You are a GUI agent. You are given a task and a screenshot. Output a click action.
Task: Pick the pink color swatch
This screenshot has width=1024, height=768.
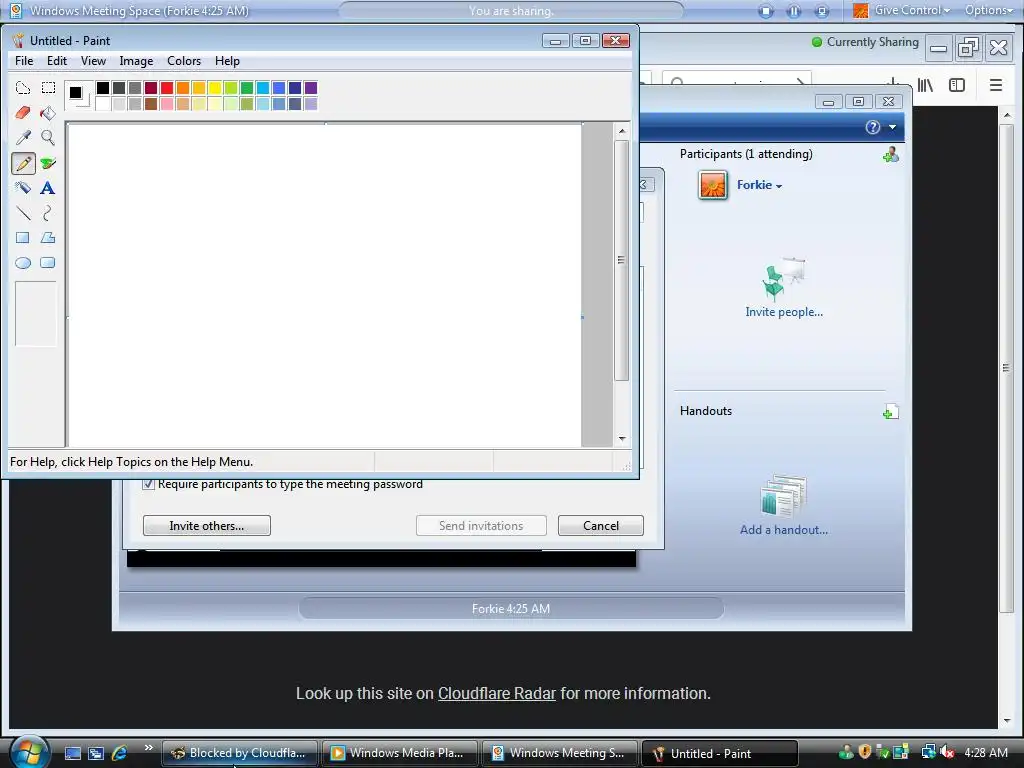[x=167, y=104]
